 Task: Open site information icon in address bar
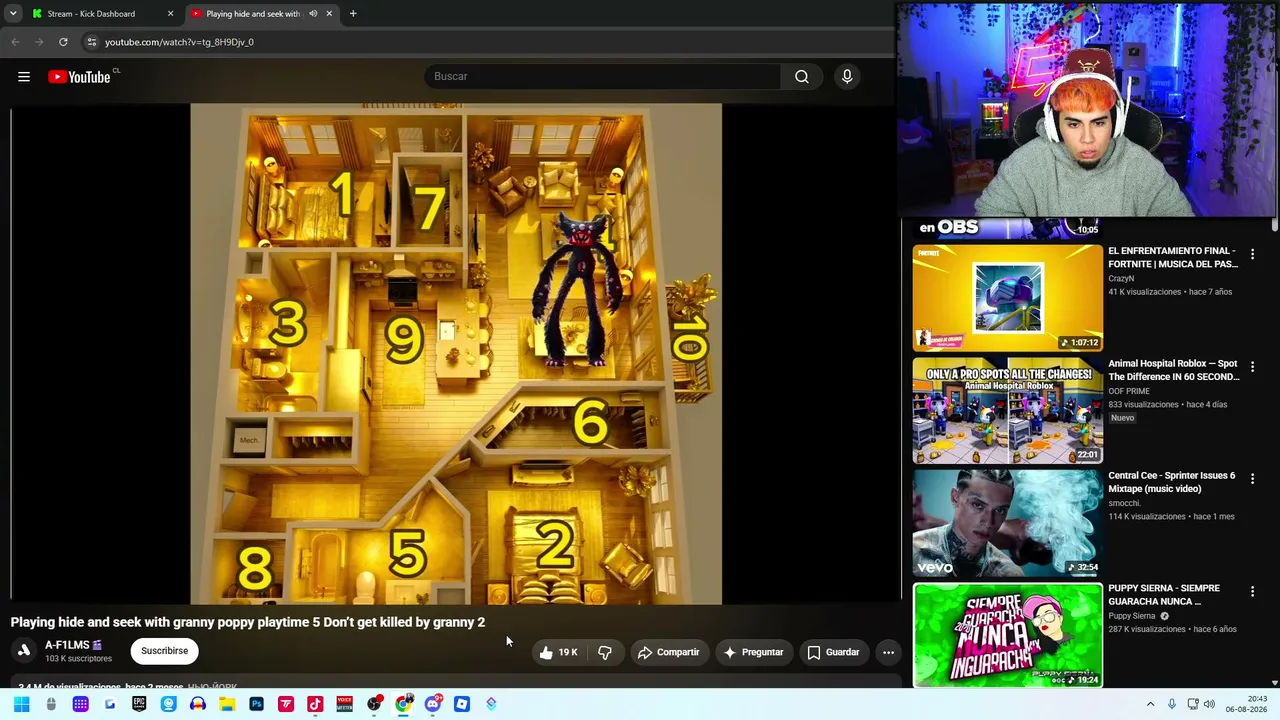tap(91, 42)
